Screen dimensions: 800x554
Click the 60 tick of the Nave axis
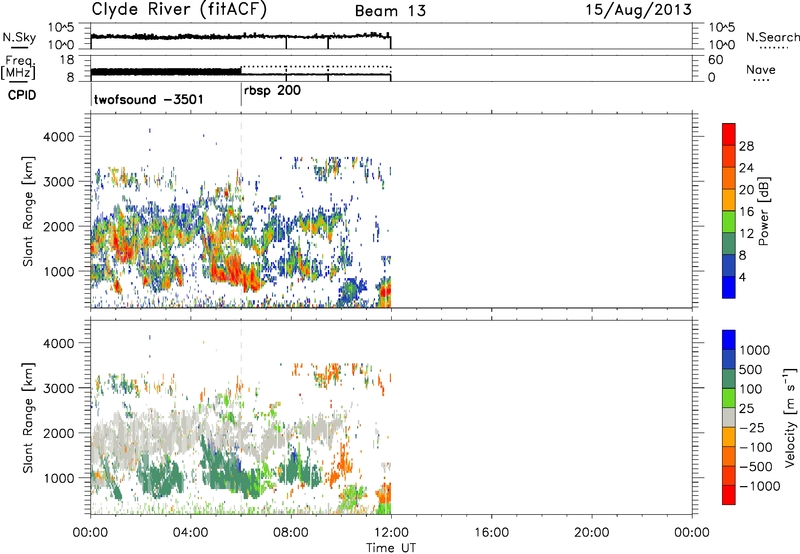click(x=716, y=60)
